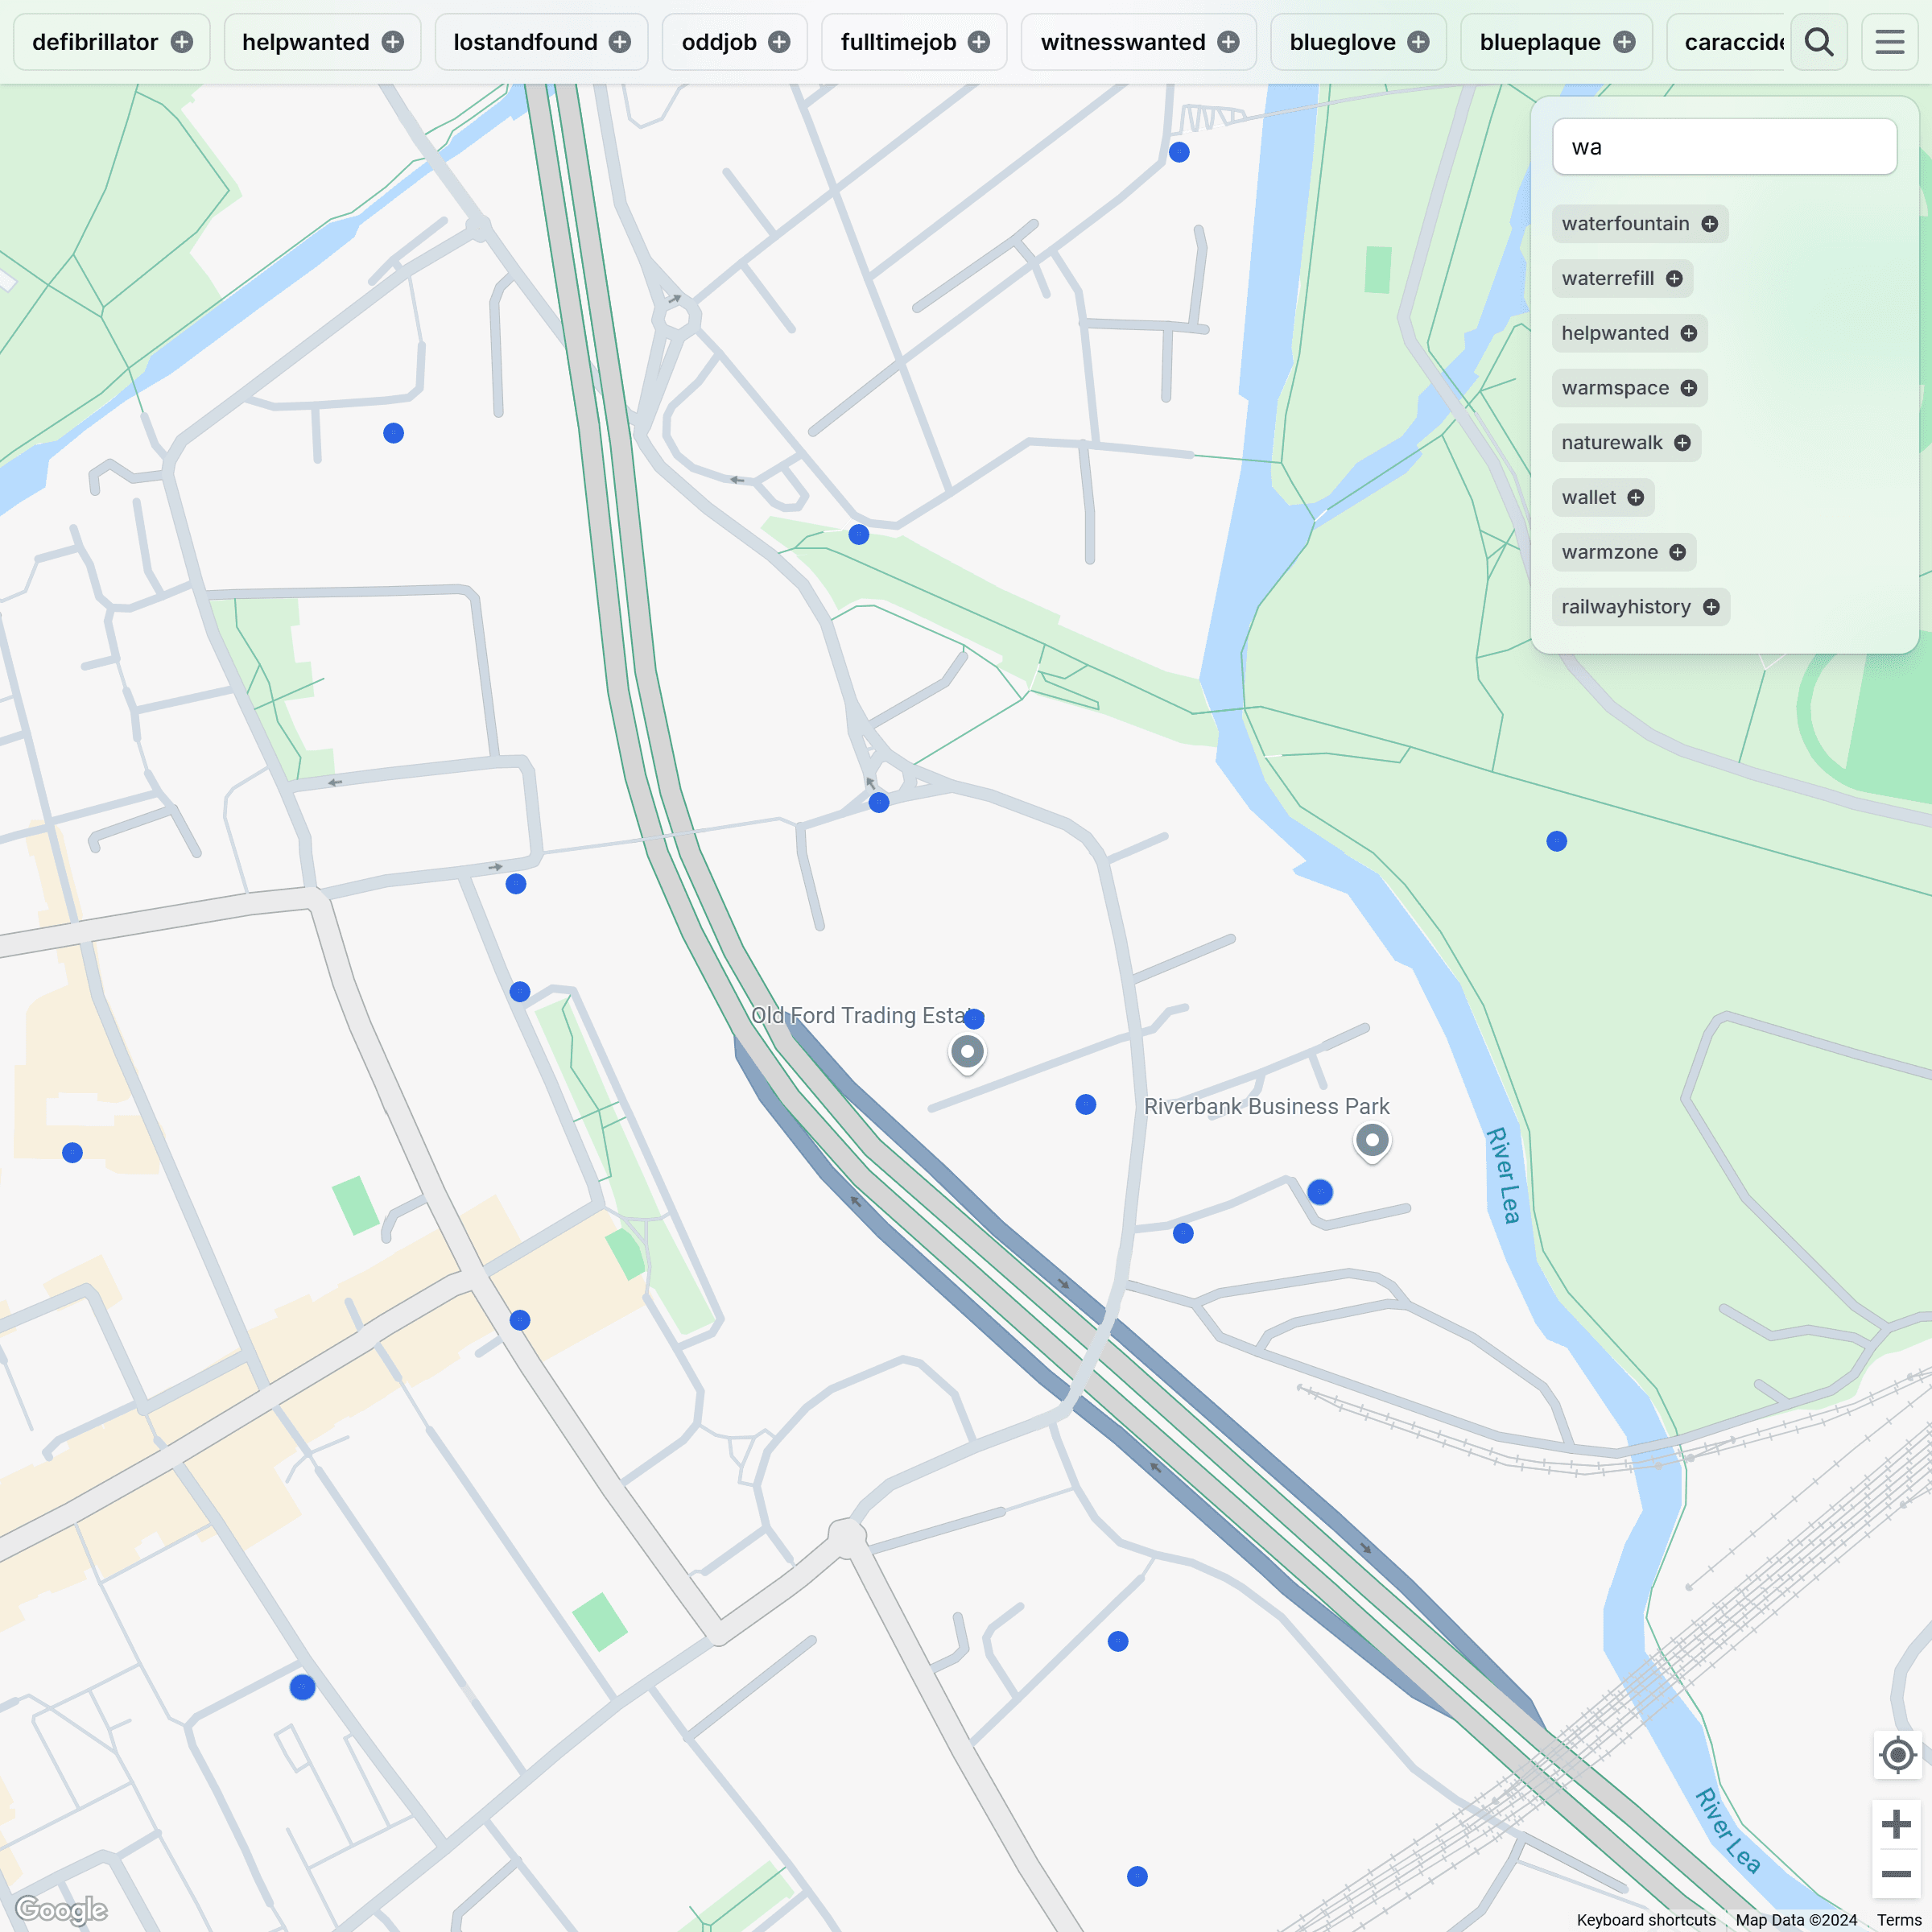1932x1932 pixels.
Task: Open the hamburger menu
Action: pos(1889,42)
